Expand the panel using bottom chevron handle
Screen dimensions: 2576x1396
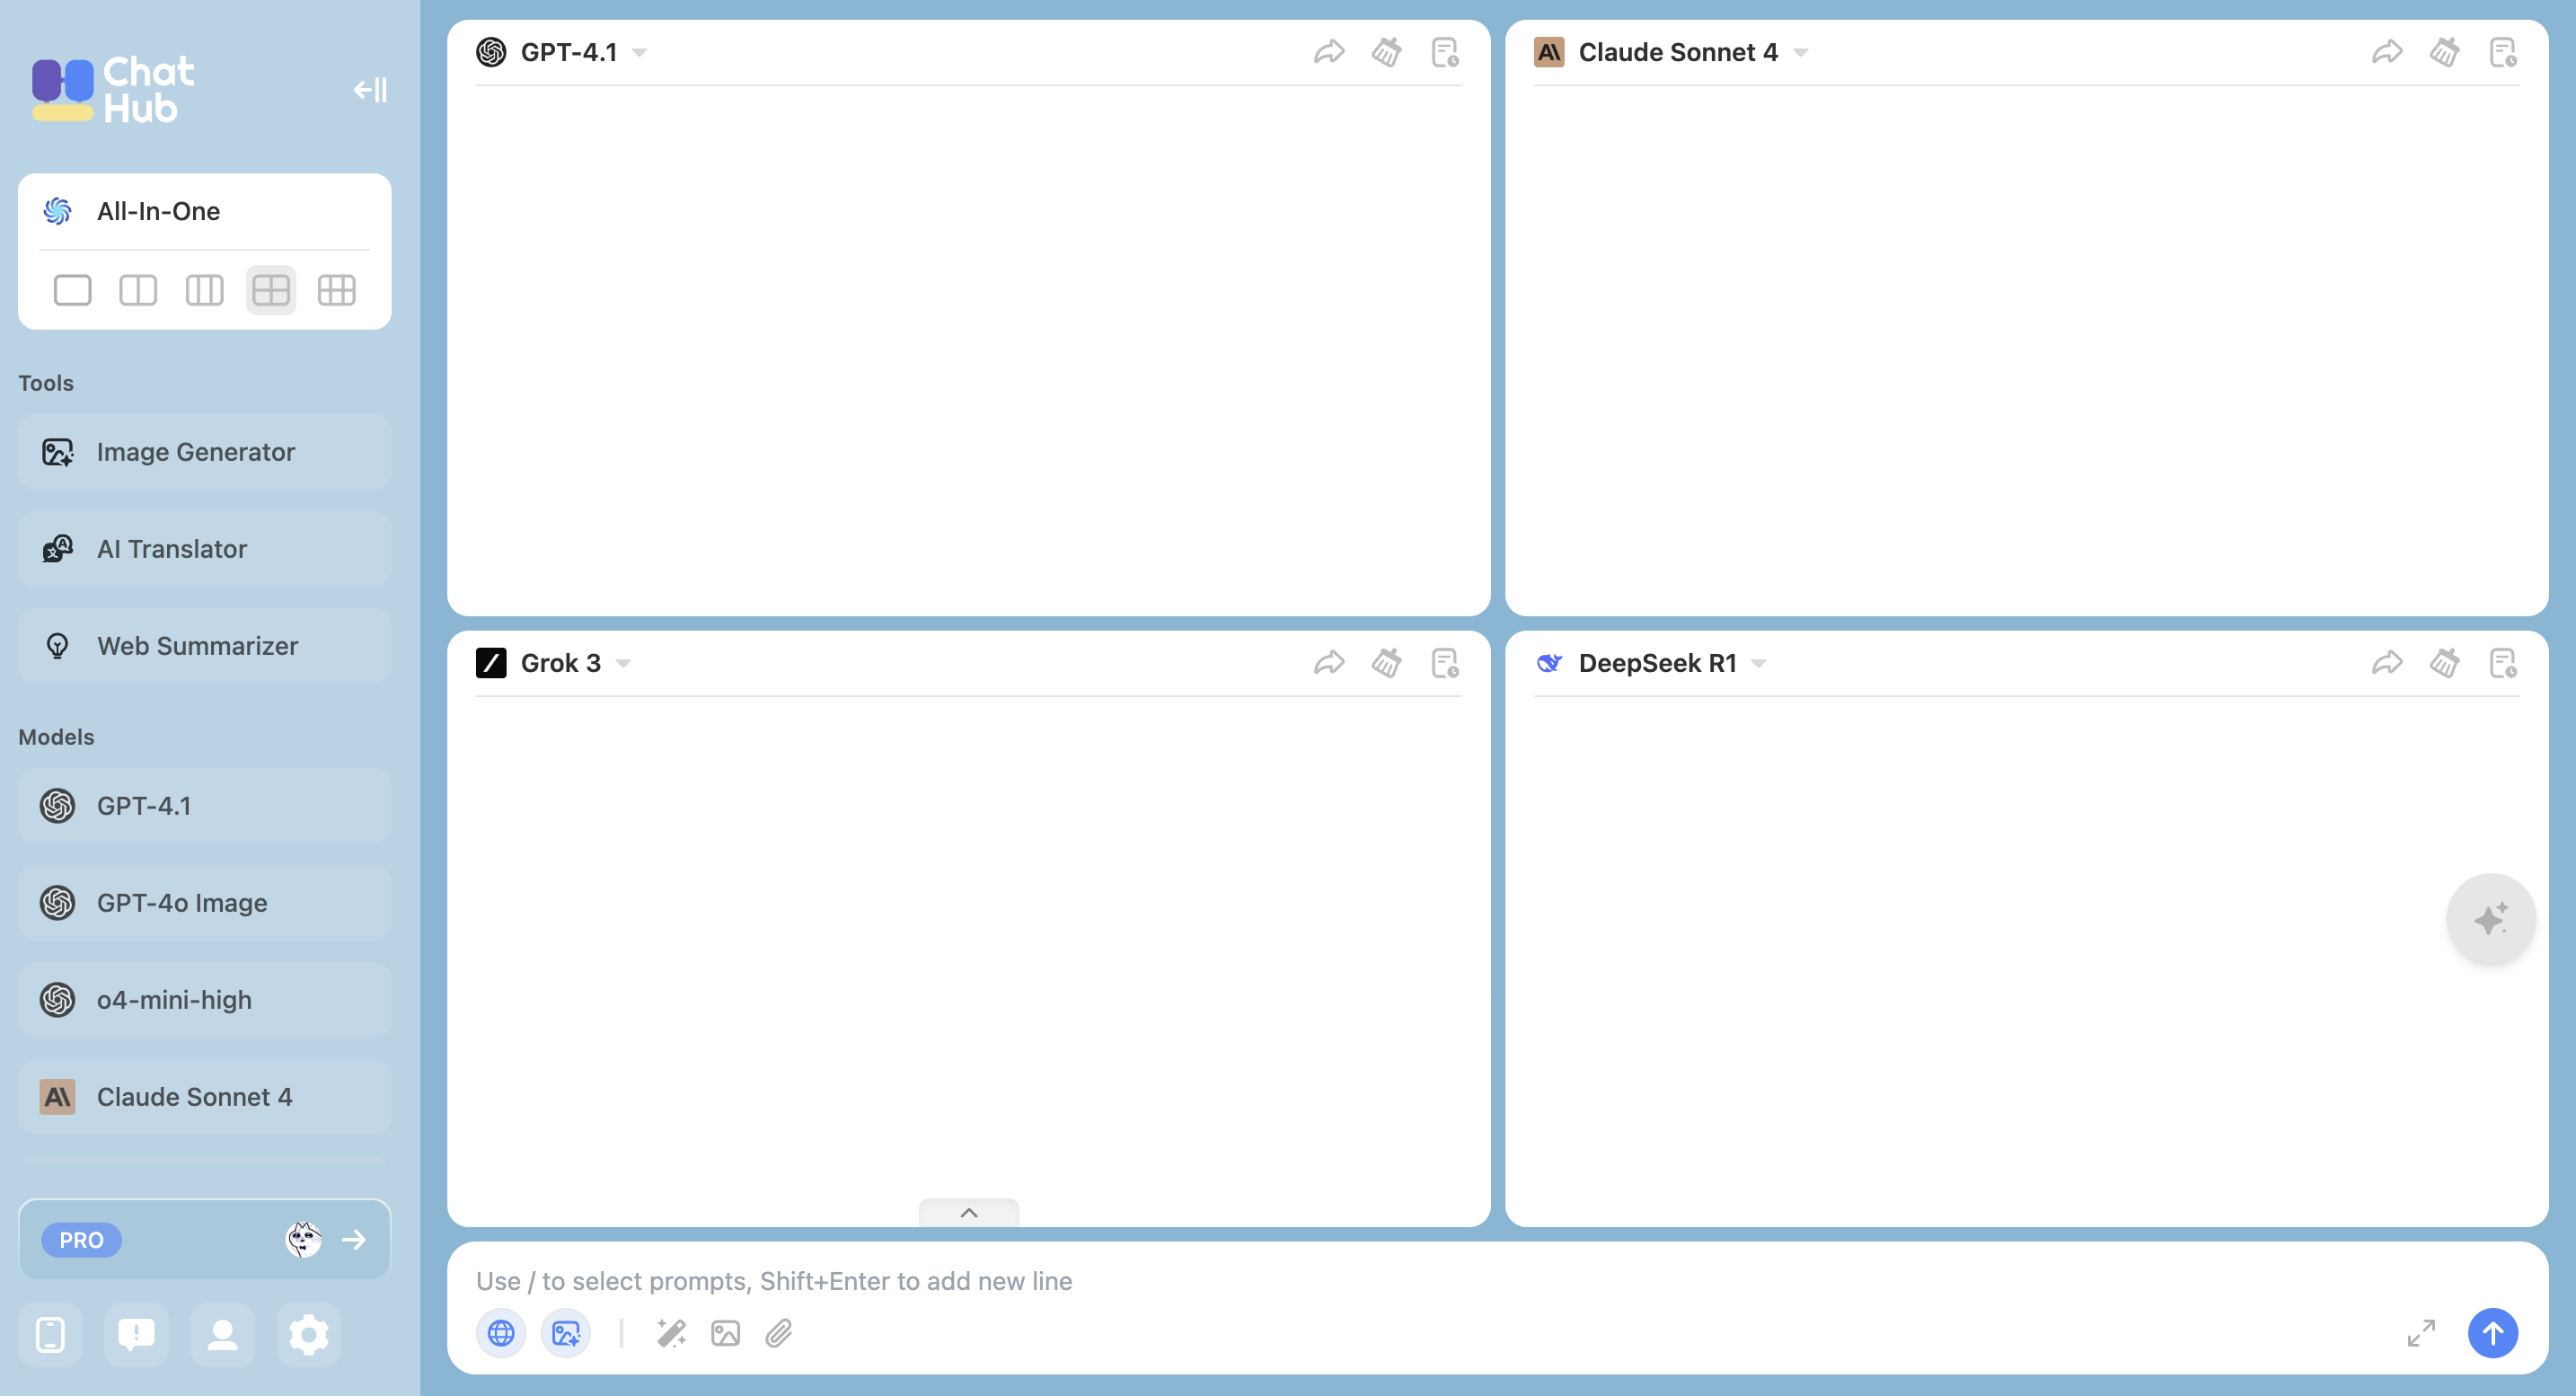(968, 1212)
